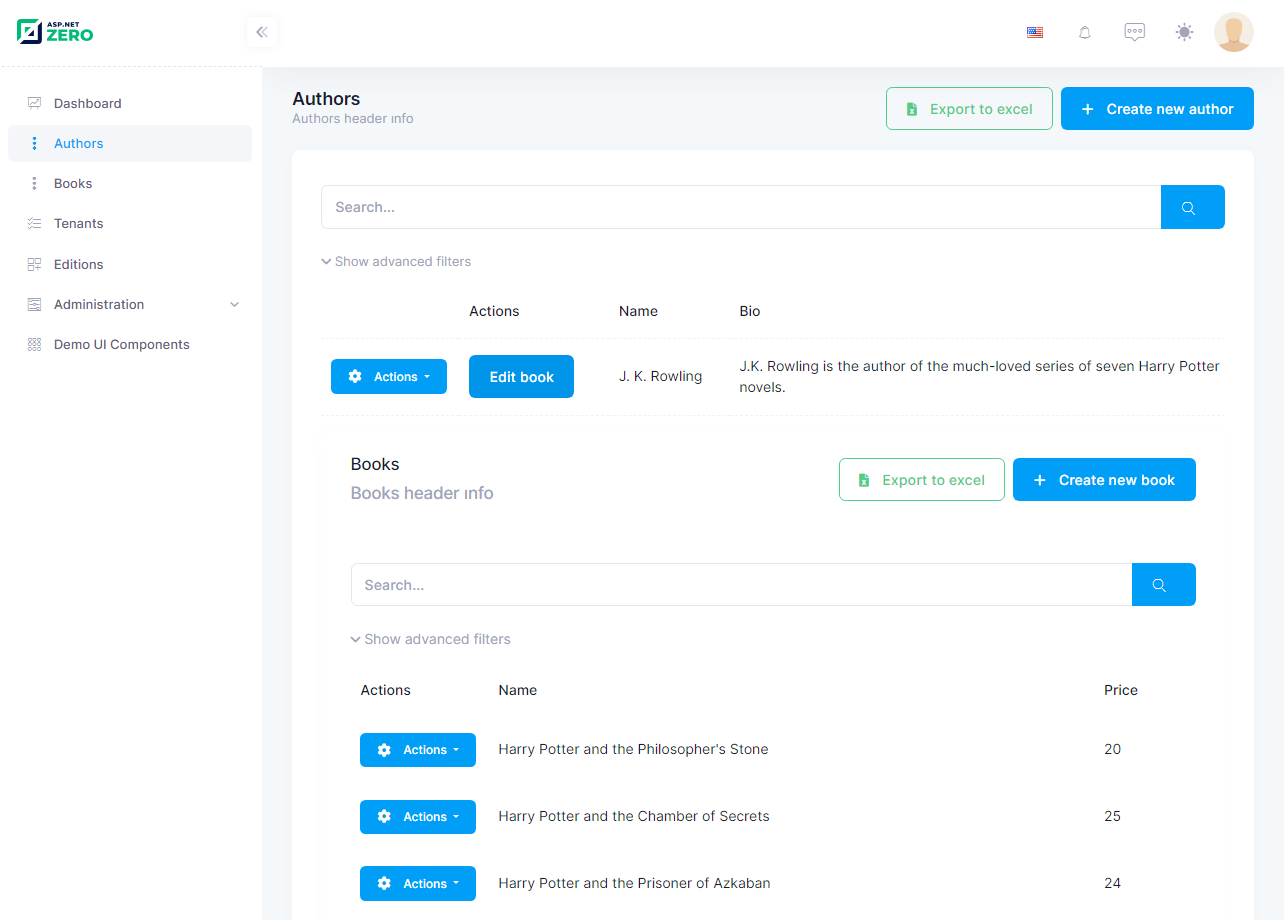
Task: Select Harry Potter and the Chamber of Secrets
Action: [634, 816]
